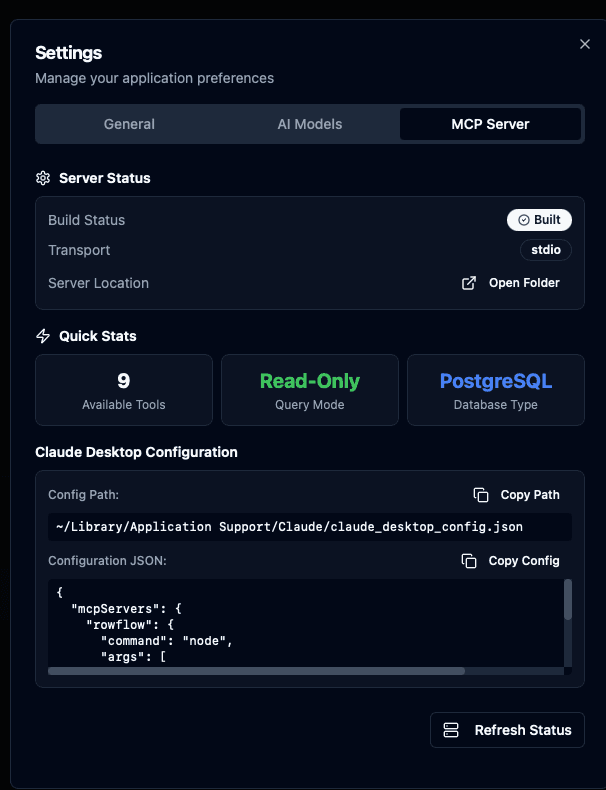Click the "command": "node" JSON line

pos(167,641)
